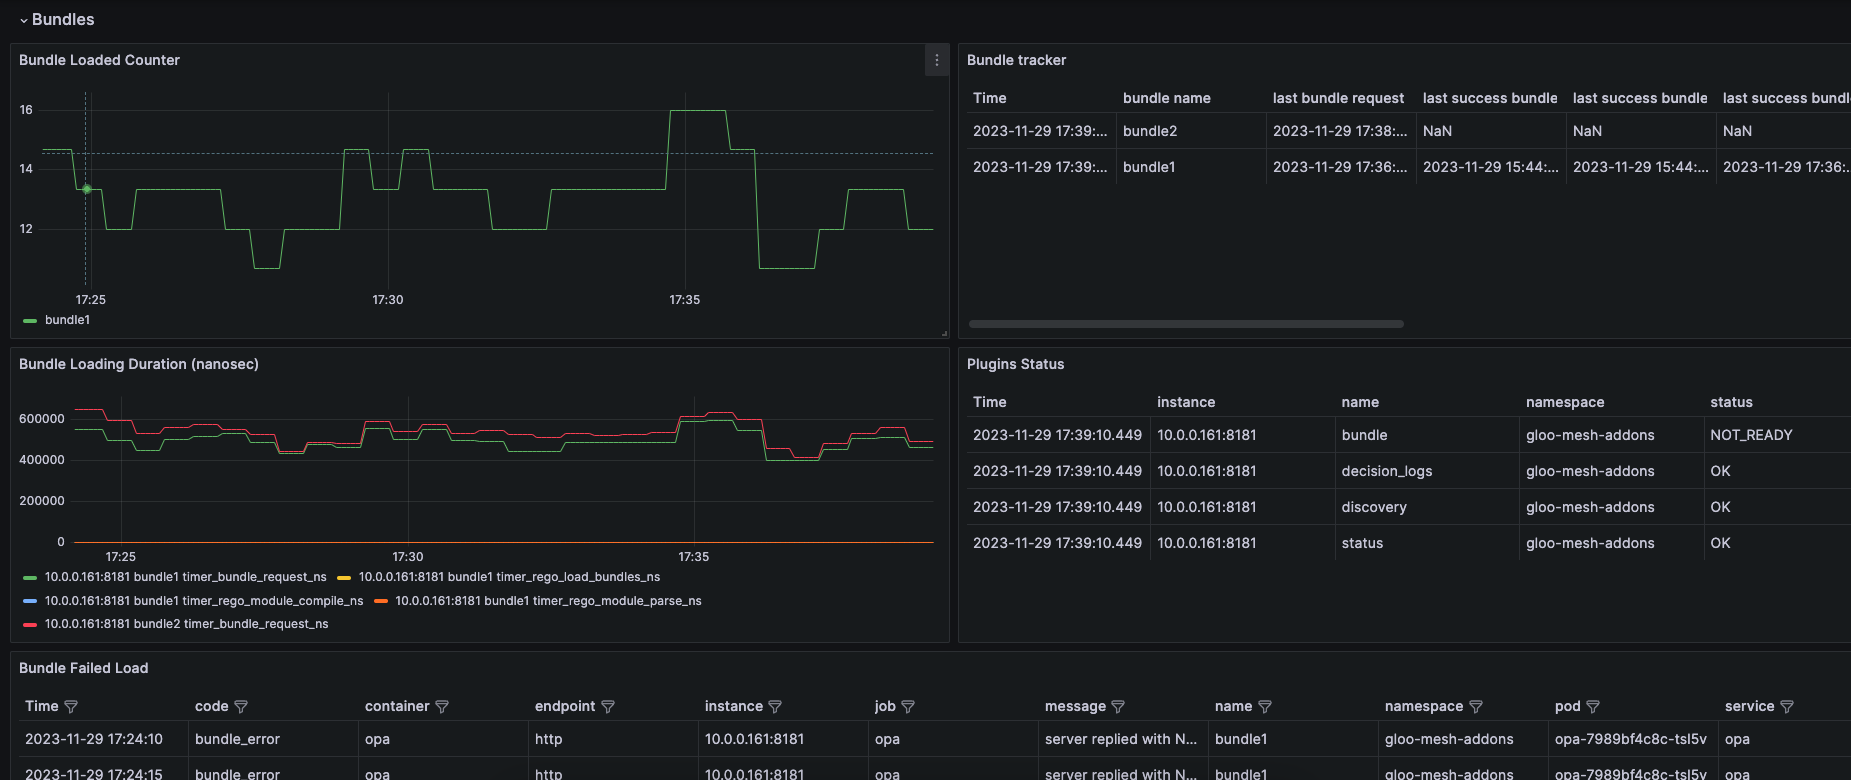Click 2023-11-29 17:38 last bundle request cell
The image size is (1851, 780).
click(x=1341, y=131)
